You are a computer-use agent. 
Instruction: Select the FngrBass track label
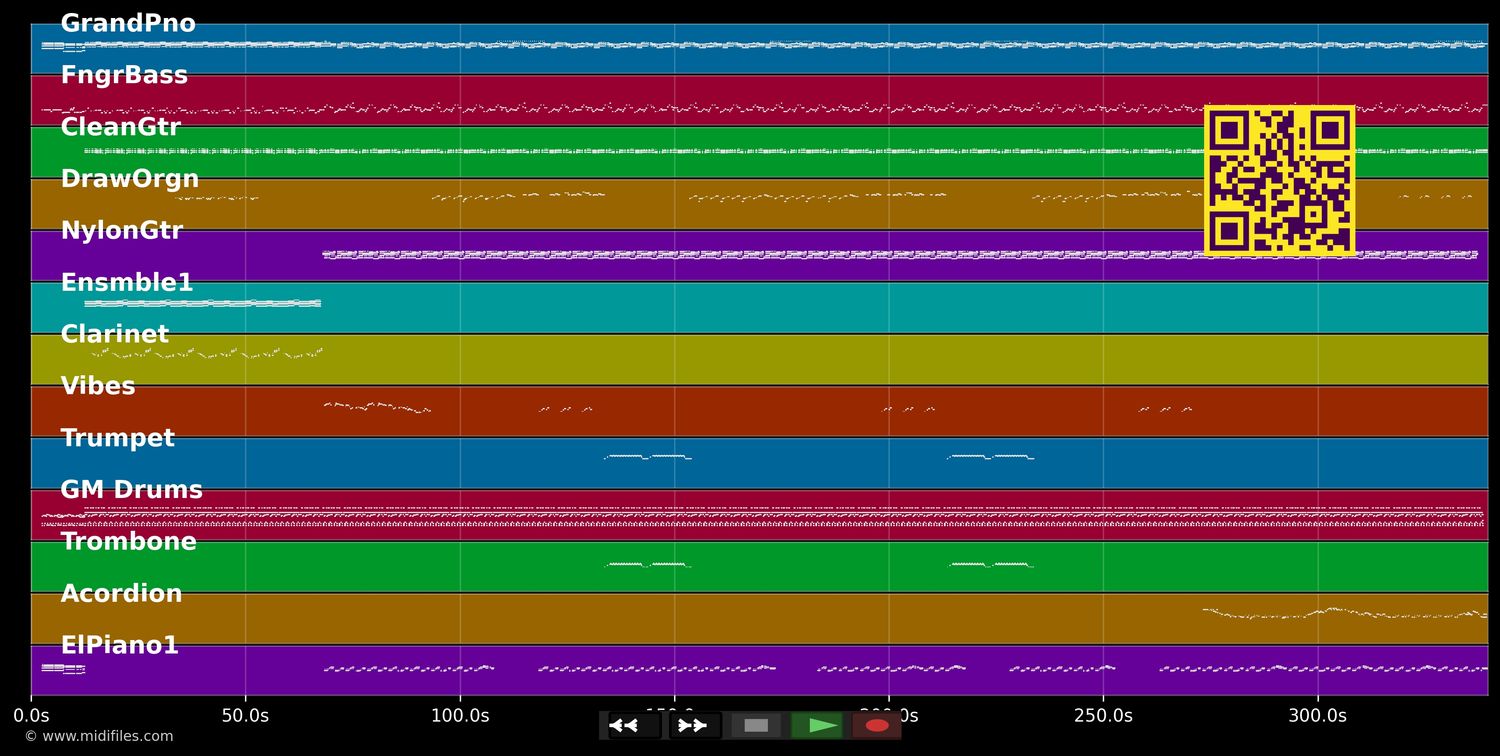pyautogui.click(x=124, y=76)
